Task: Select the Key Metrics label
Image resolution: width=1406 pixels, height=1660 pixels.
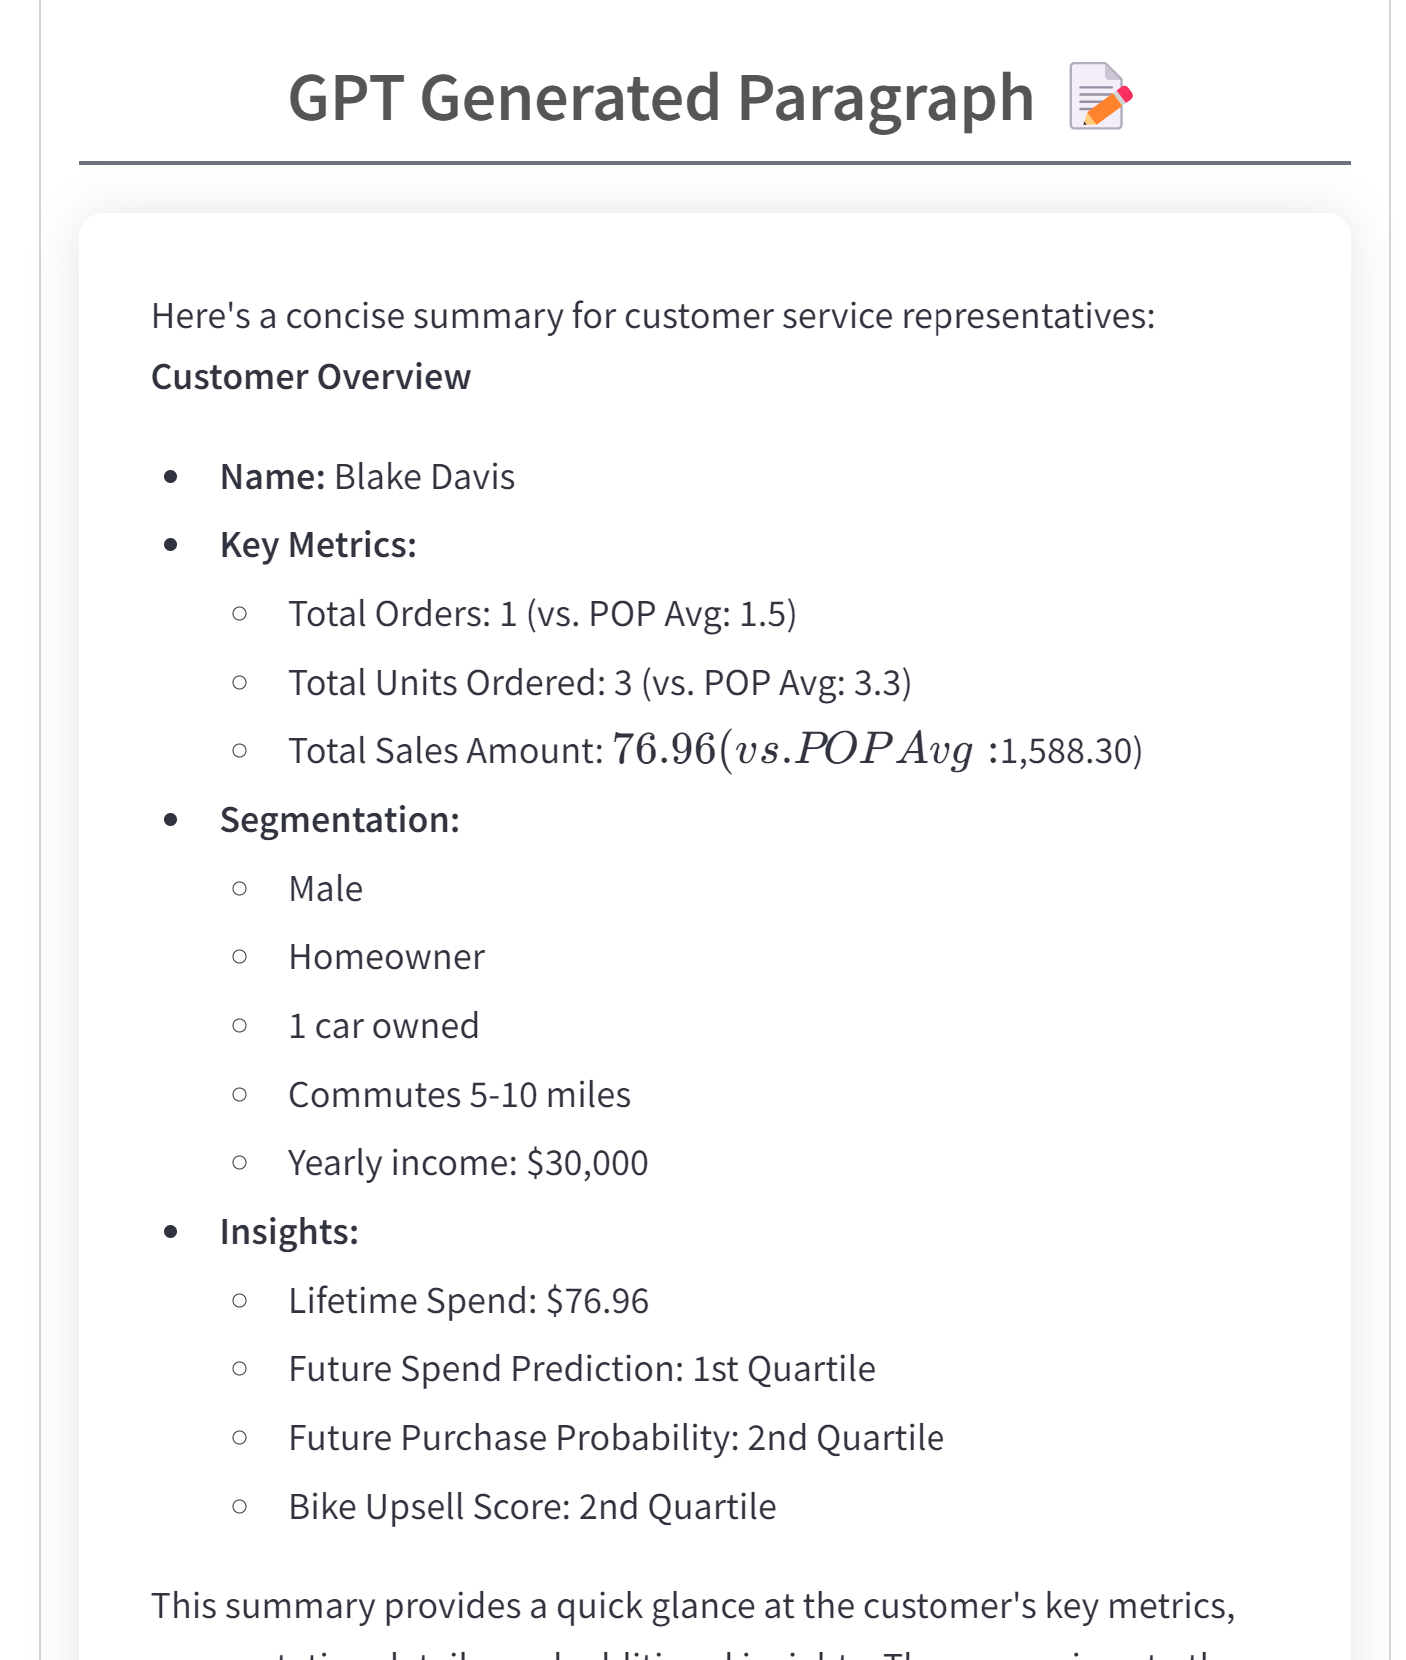Action: [318, 545]
